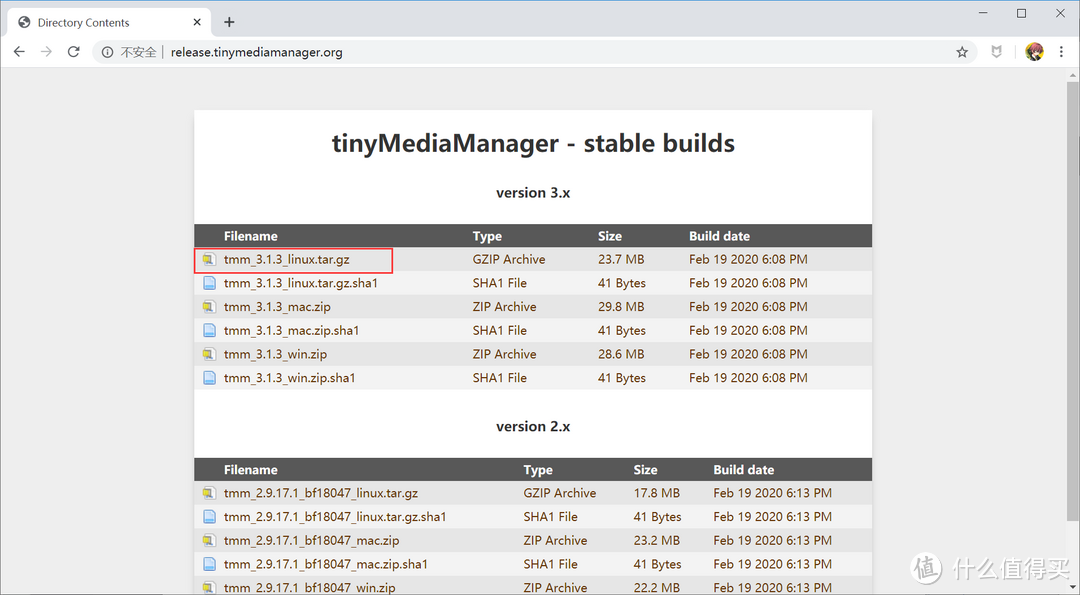Image resolution: width=1080 pixels, height=595 pixels.
Task: Click file icon beside tmm_3.1.3_linux.tar.gz.sha1
Action: 209,283
